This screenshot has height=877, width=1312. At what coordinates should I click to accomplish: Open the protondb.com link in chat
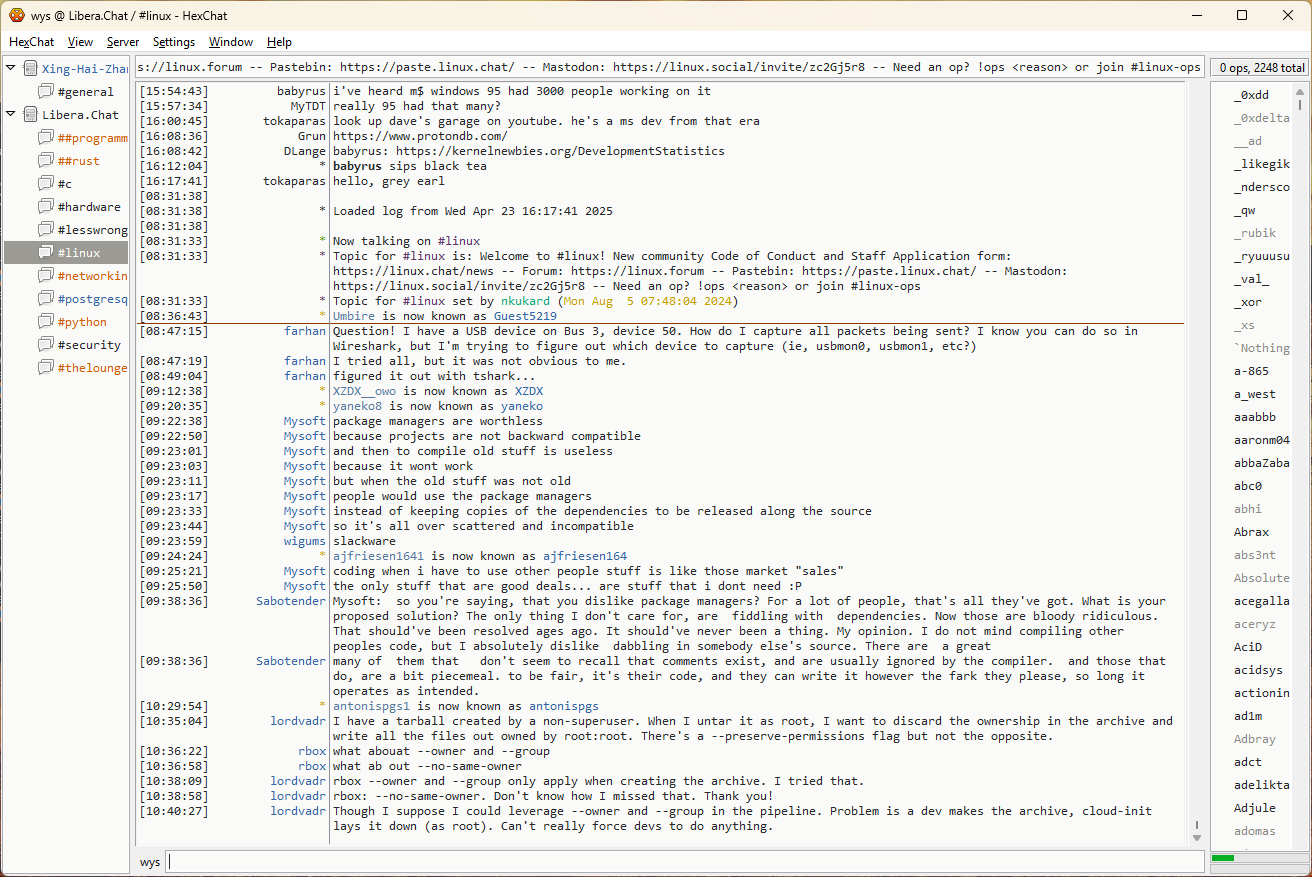pos(420,136)
